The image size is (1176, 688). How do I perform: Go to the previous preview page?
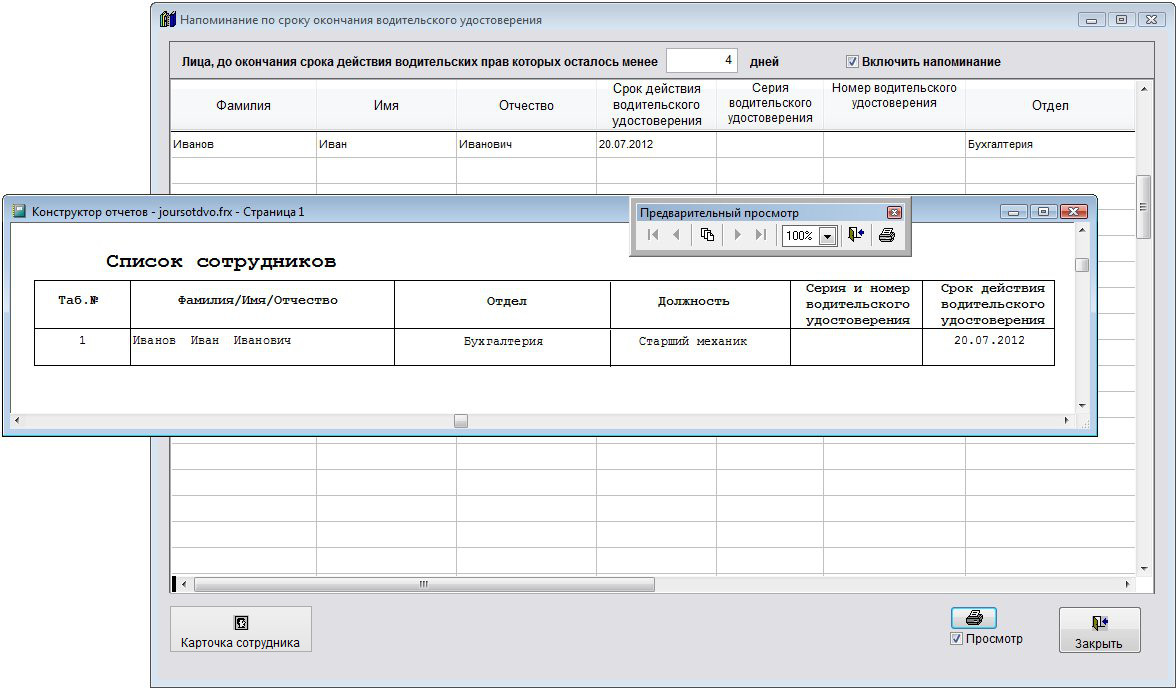click(676, 236)
